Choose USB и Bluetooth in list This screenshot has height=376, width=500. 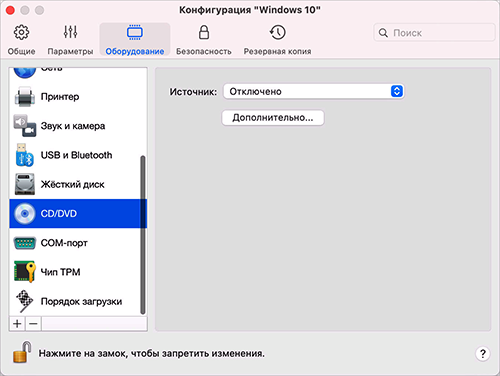(78, 155)
